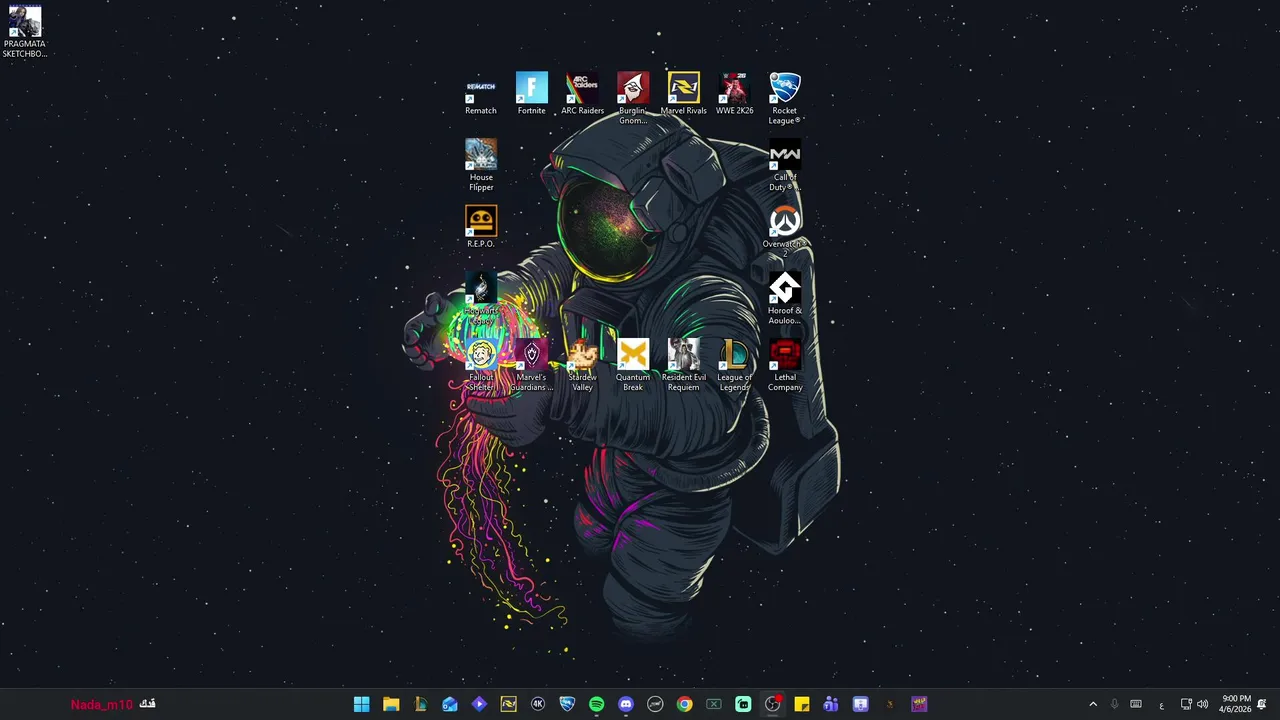Click the microphone tray icon
This screenshot has height=720, width=1280.
click(1114, 704)
